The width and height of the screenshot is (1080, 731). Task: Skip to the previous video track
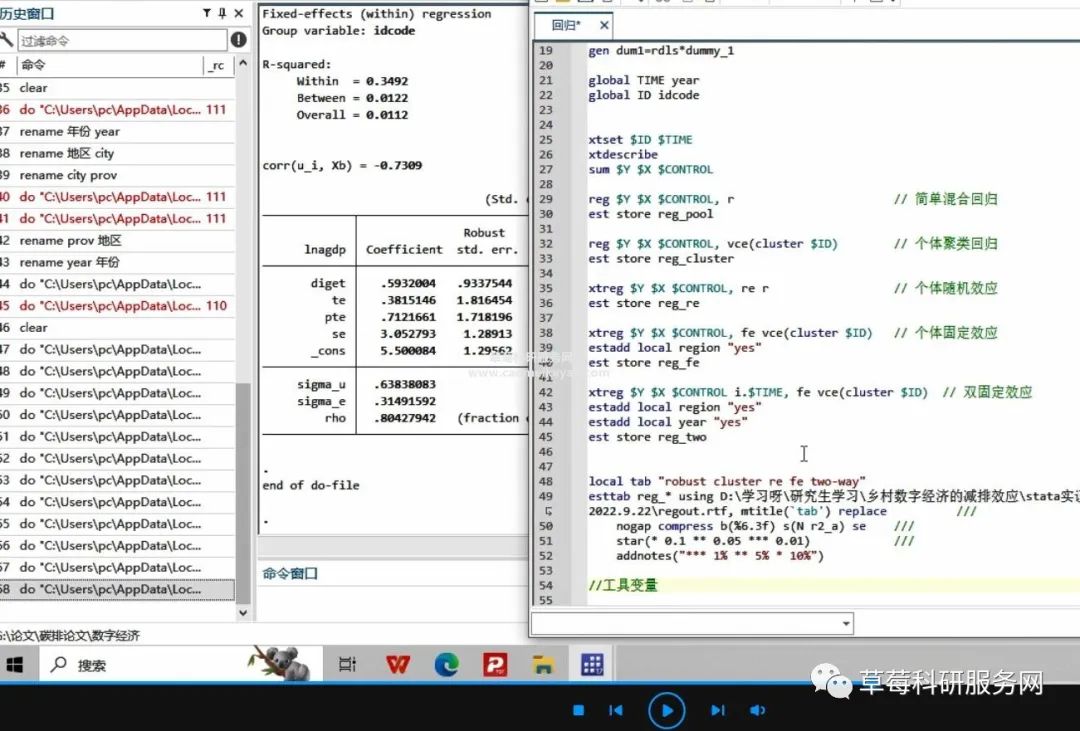616,710
